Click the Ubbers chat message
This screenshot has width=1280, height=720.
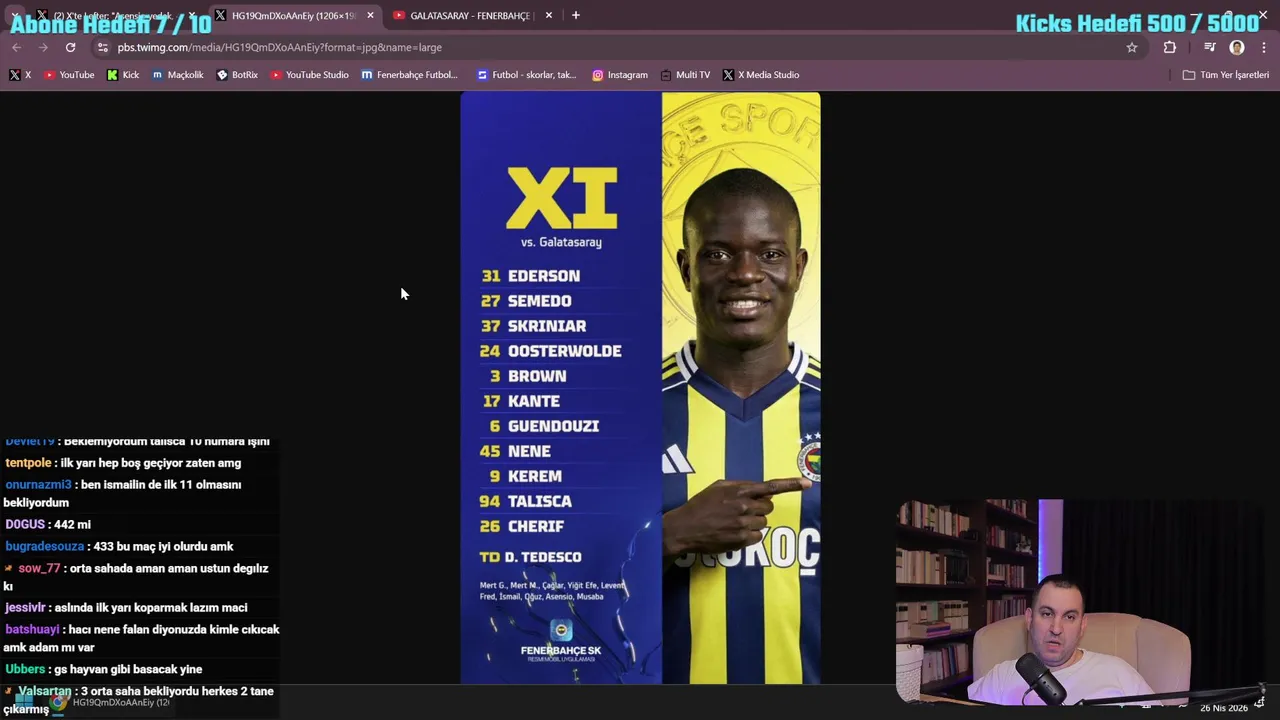103,669
